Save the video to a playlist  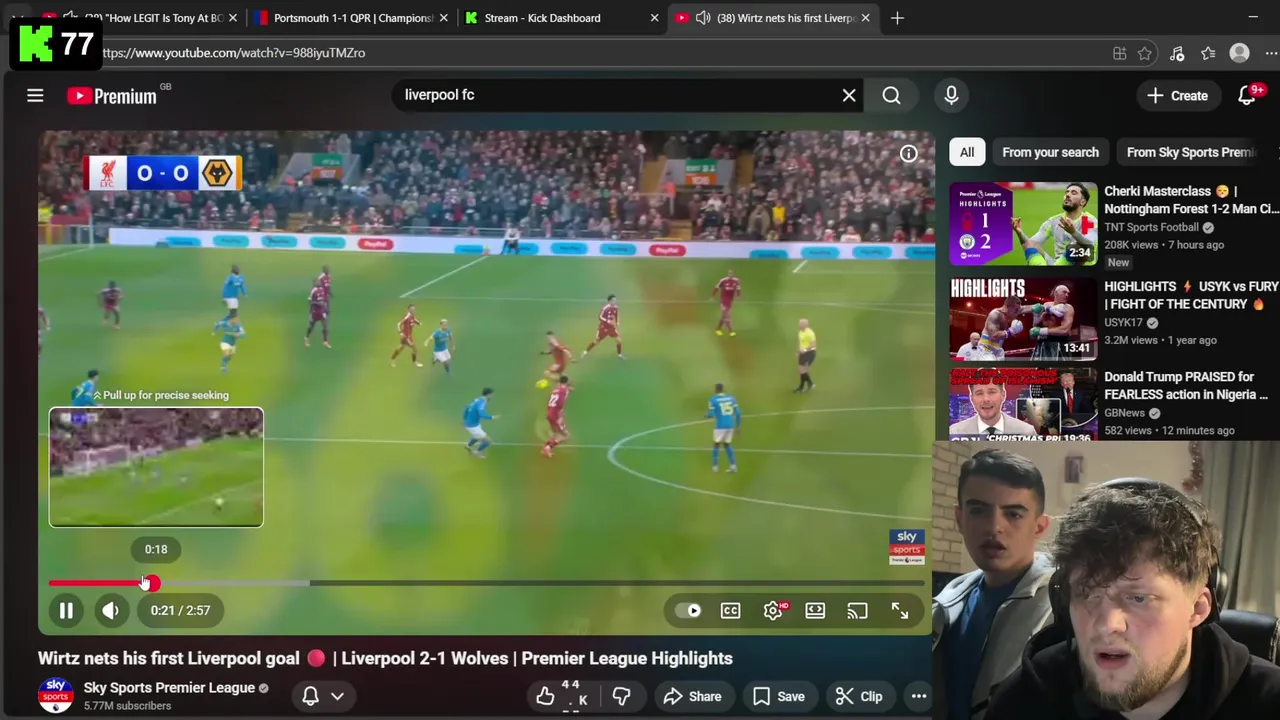point(779,696)
